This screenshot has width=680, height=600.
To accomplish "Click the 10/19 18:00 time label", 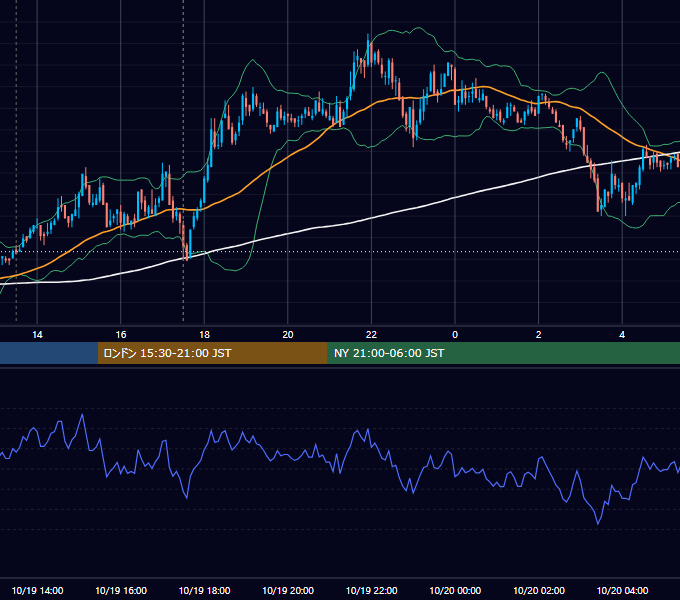I will [x=204, y=590].
